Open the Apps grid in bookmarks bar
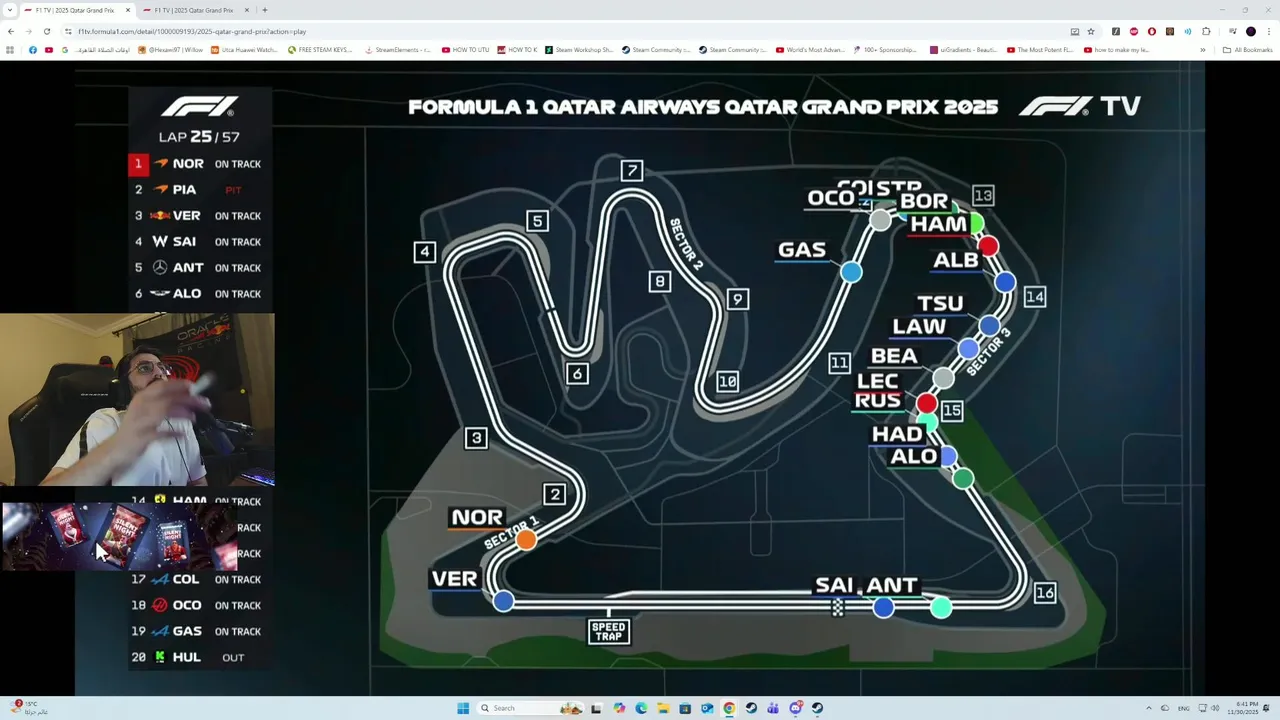 [x=10, y=50]
